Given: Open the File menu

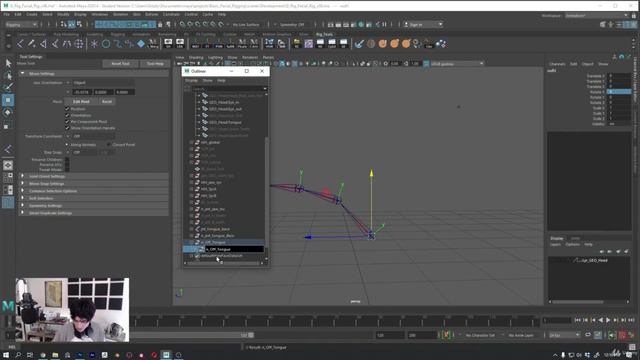Looking at the screenshot, I should click(x=7, y=14).
